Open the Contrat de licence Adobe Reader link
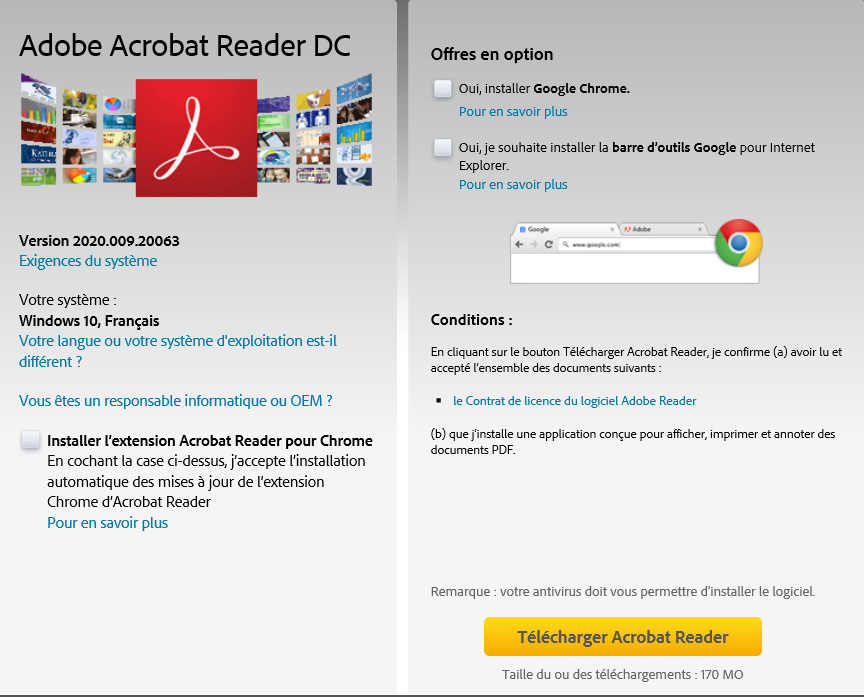Viewport: 864px width, 697px height. coord(574,401)
